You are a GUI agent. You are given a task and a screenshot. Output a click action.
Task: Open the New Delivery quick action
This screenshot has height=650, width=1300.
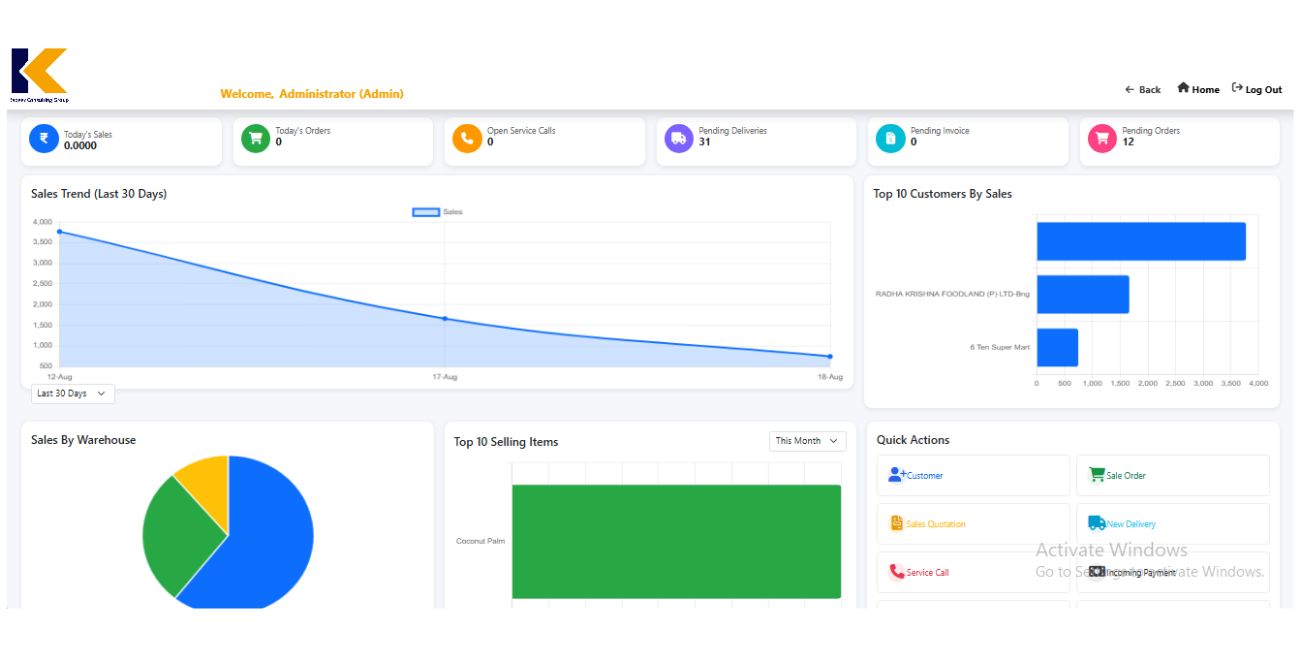click(1173, 524)
